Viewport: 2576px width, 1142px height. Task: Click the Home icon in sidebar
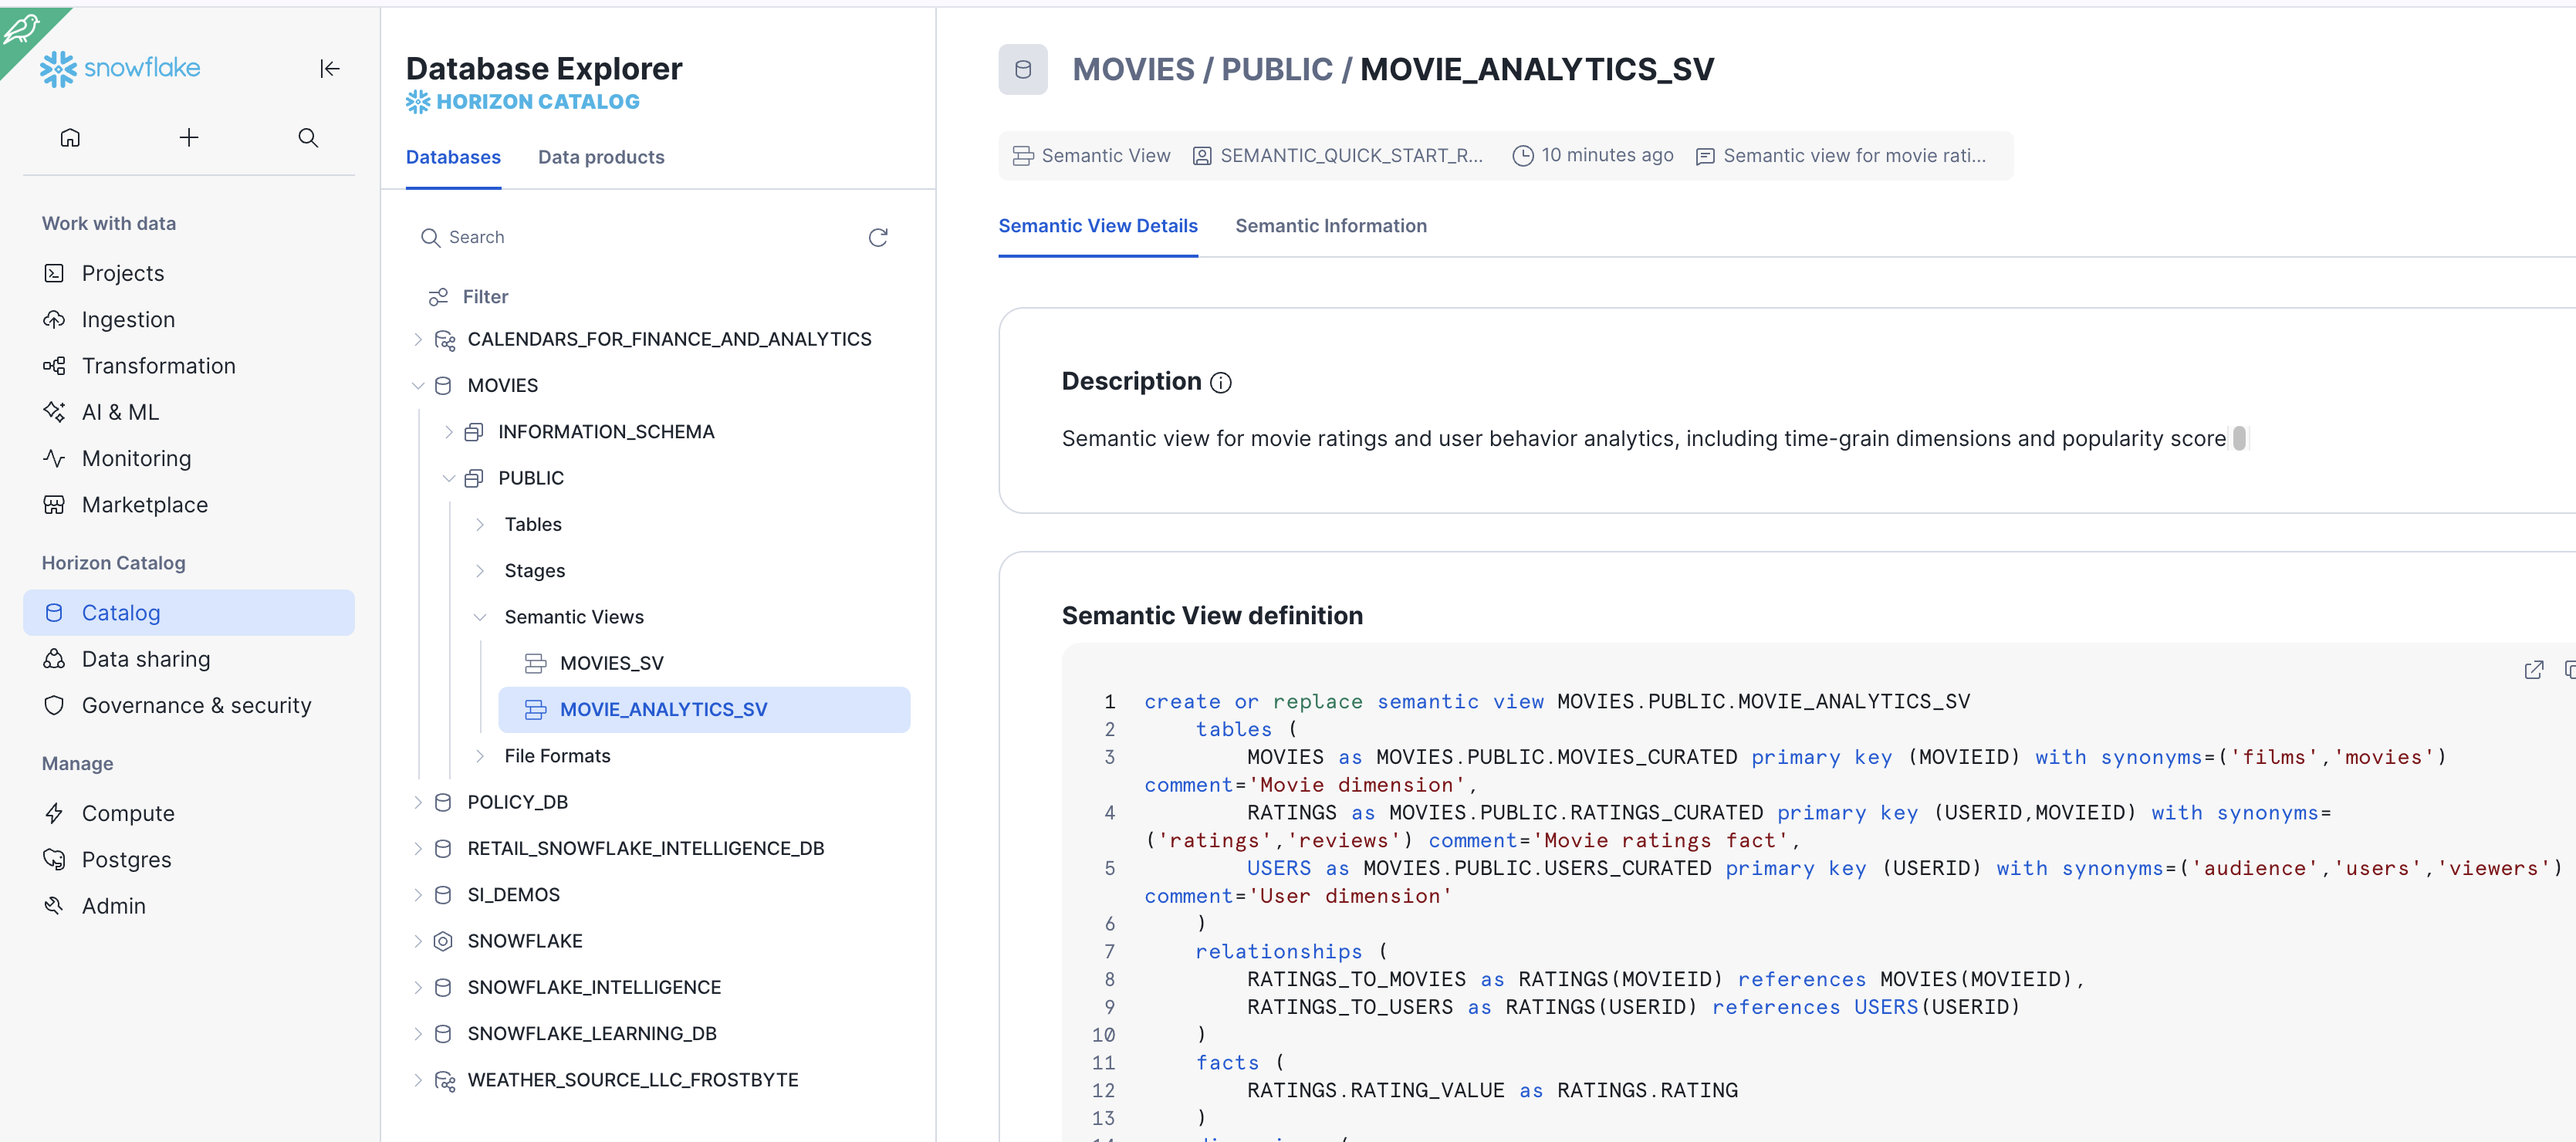[70, 137]
